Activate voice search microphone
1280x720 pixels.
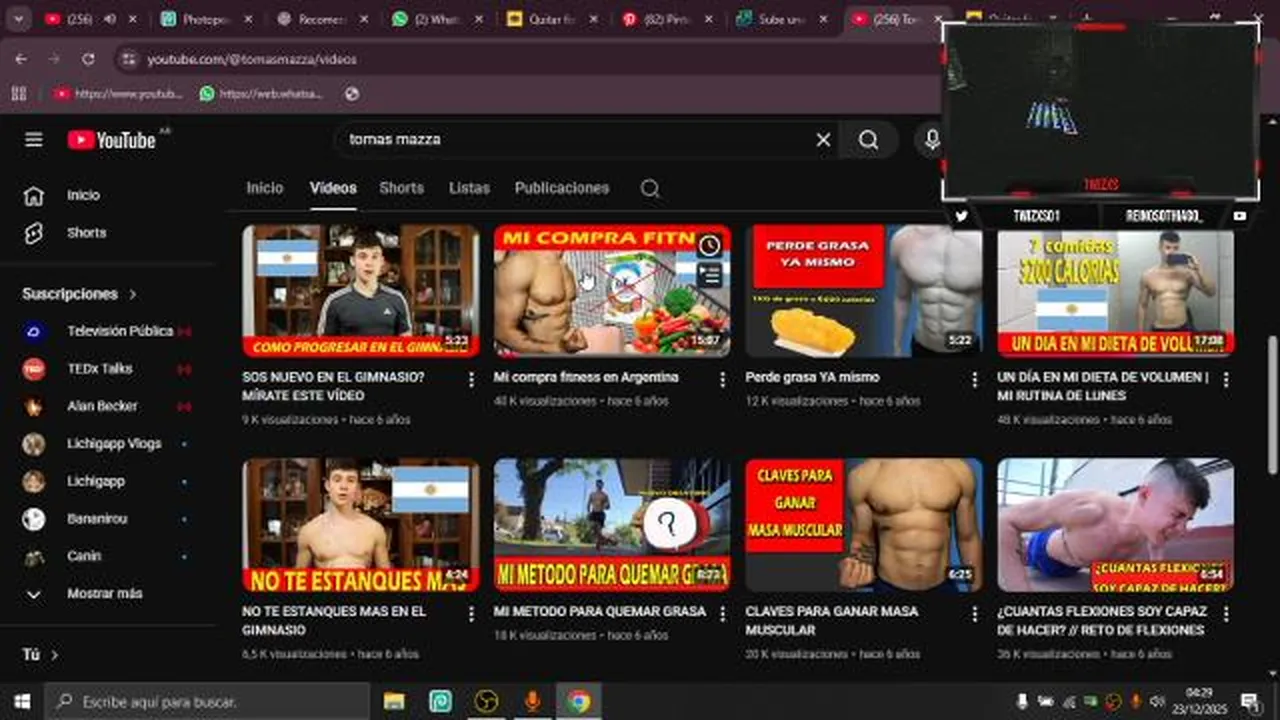point(931,140)
